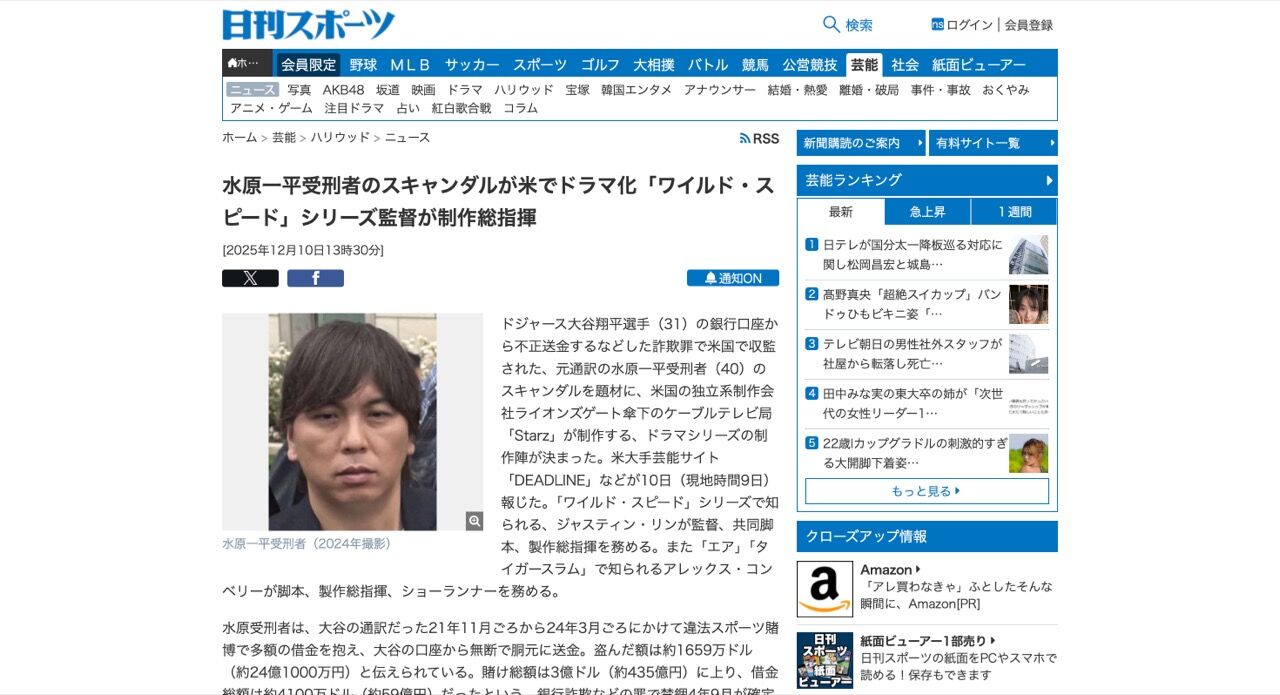1280x695 pixels.
Task: Expand 有料サイト一覧 menu
Action: tap(993, 143)
